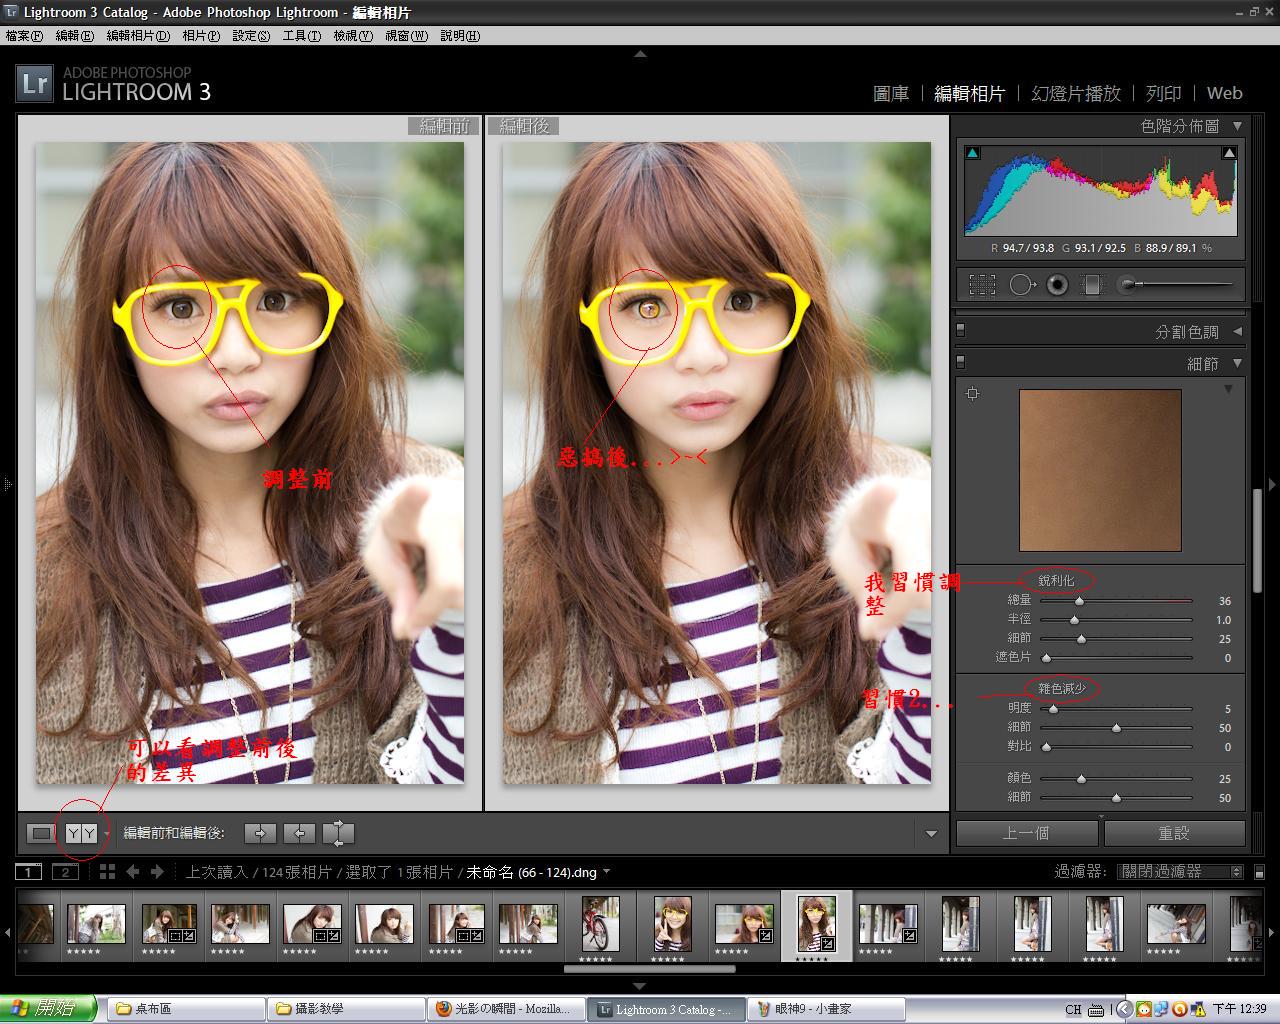Turn off the 分割色調 panel switch
Screen dimensions: 1280x1024
pyautogui.click(x=961, y=329)
